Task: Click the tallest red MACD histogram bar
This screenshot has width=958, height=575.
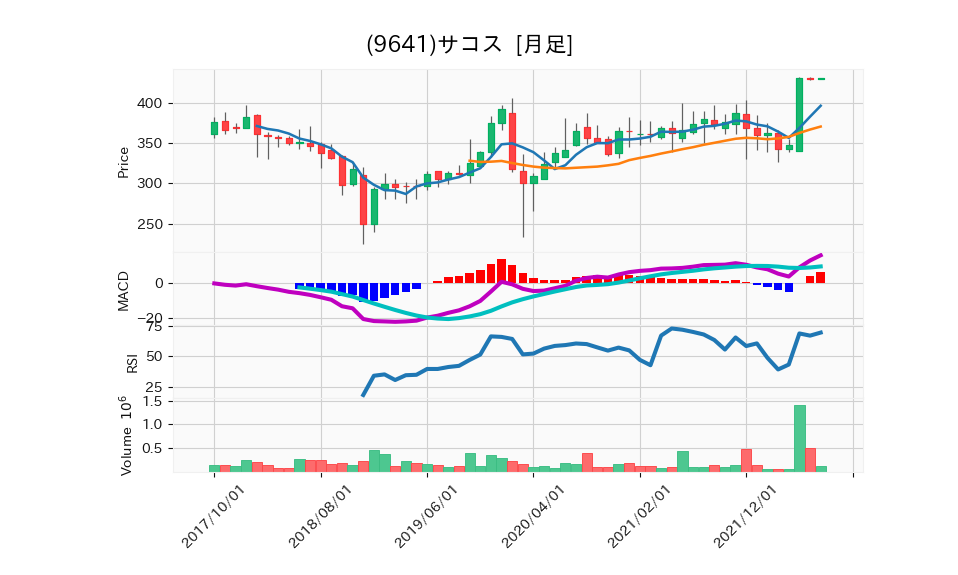Action: coord(502,271)
